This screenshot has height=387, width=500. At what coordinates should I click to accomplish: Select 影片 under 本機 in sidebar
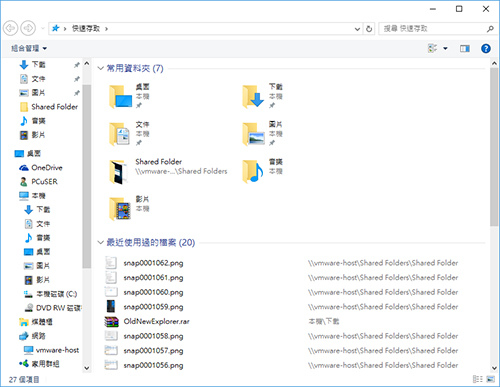[37, 280]
